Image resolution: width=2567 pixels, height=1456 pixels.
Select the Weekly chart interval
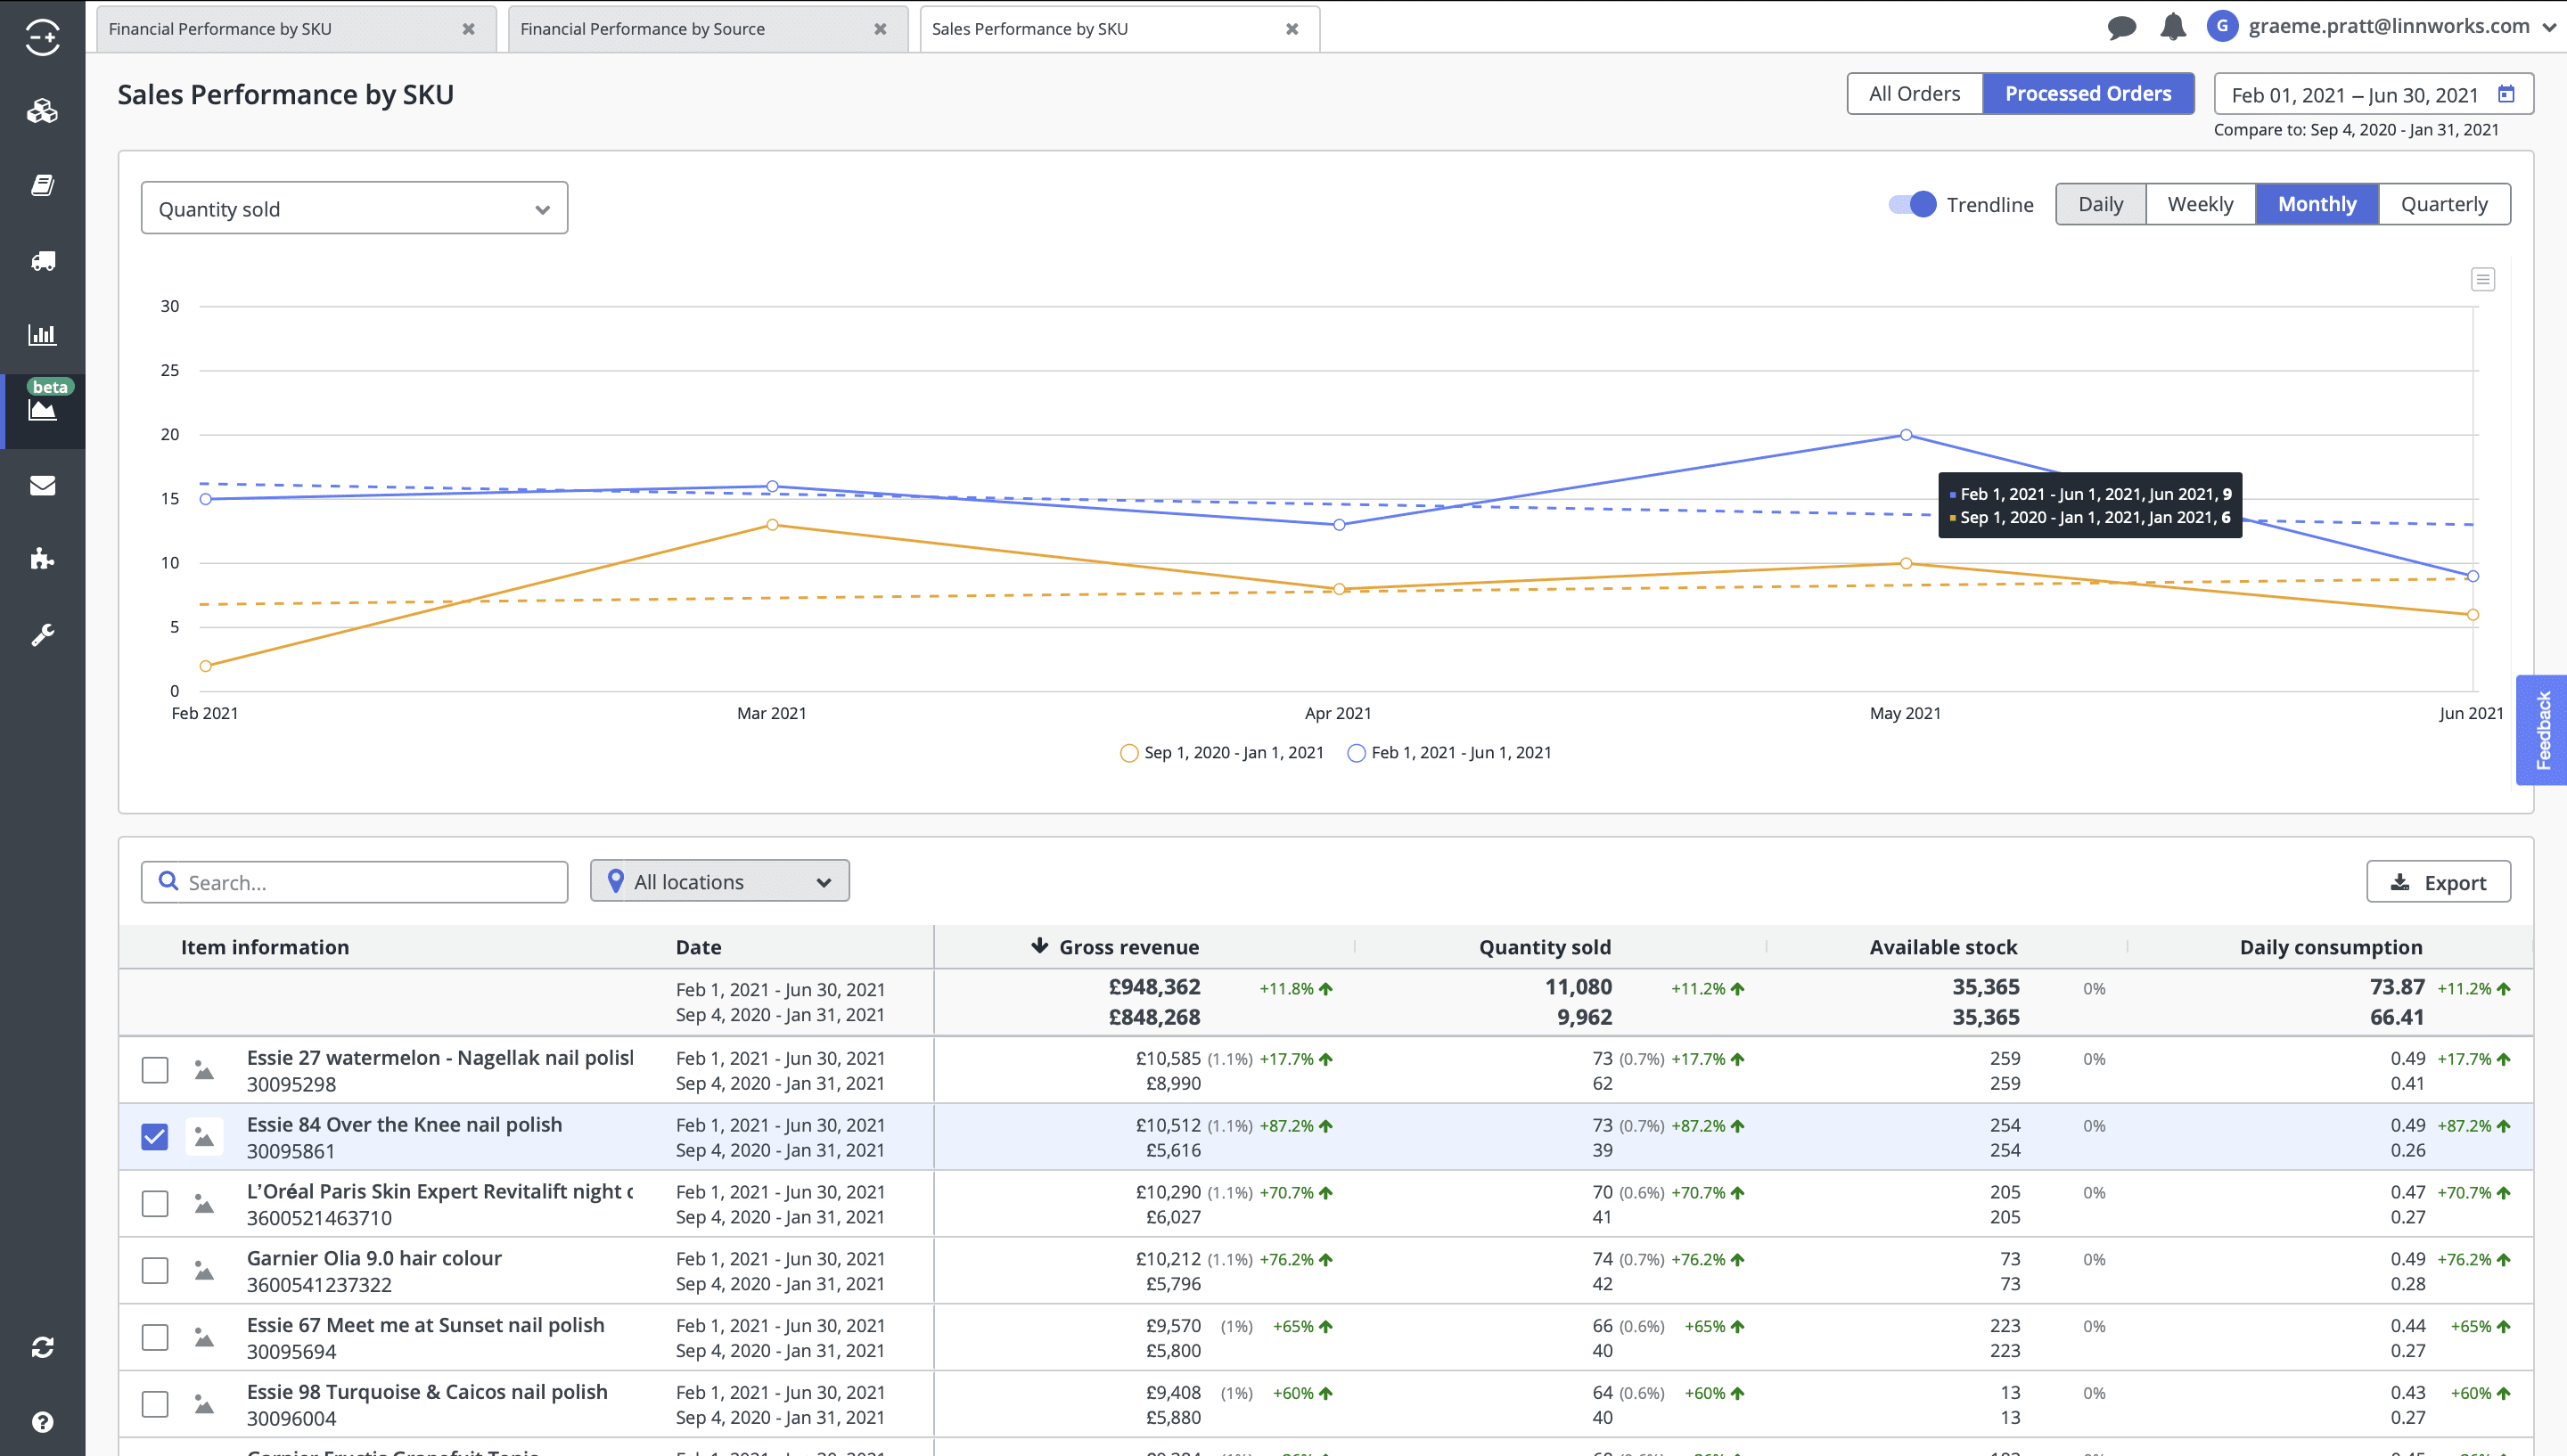click(2200, 204)
